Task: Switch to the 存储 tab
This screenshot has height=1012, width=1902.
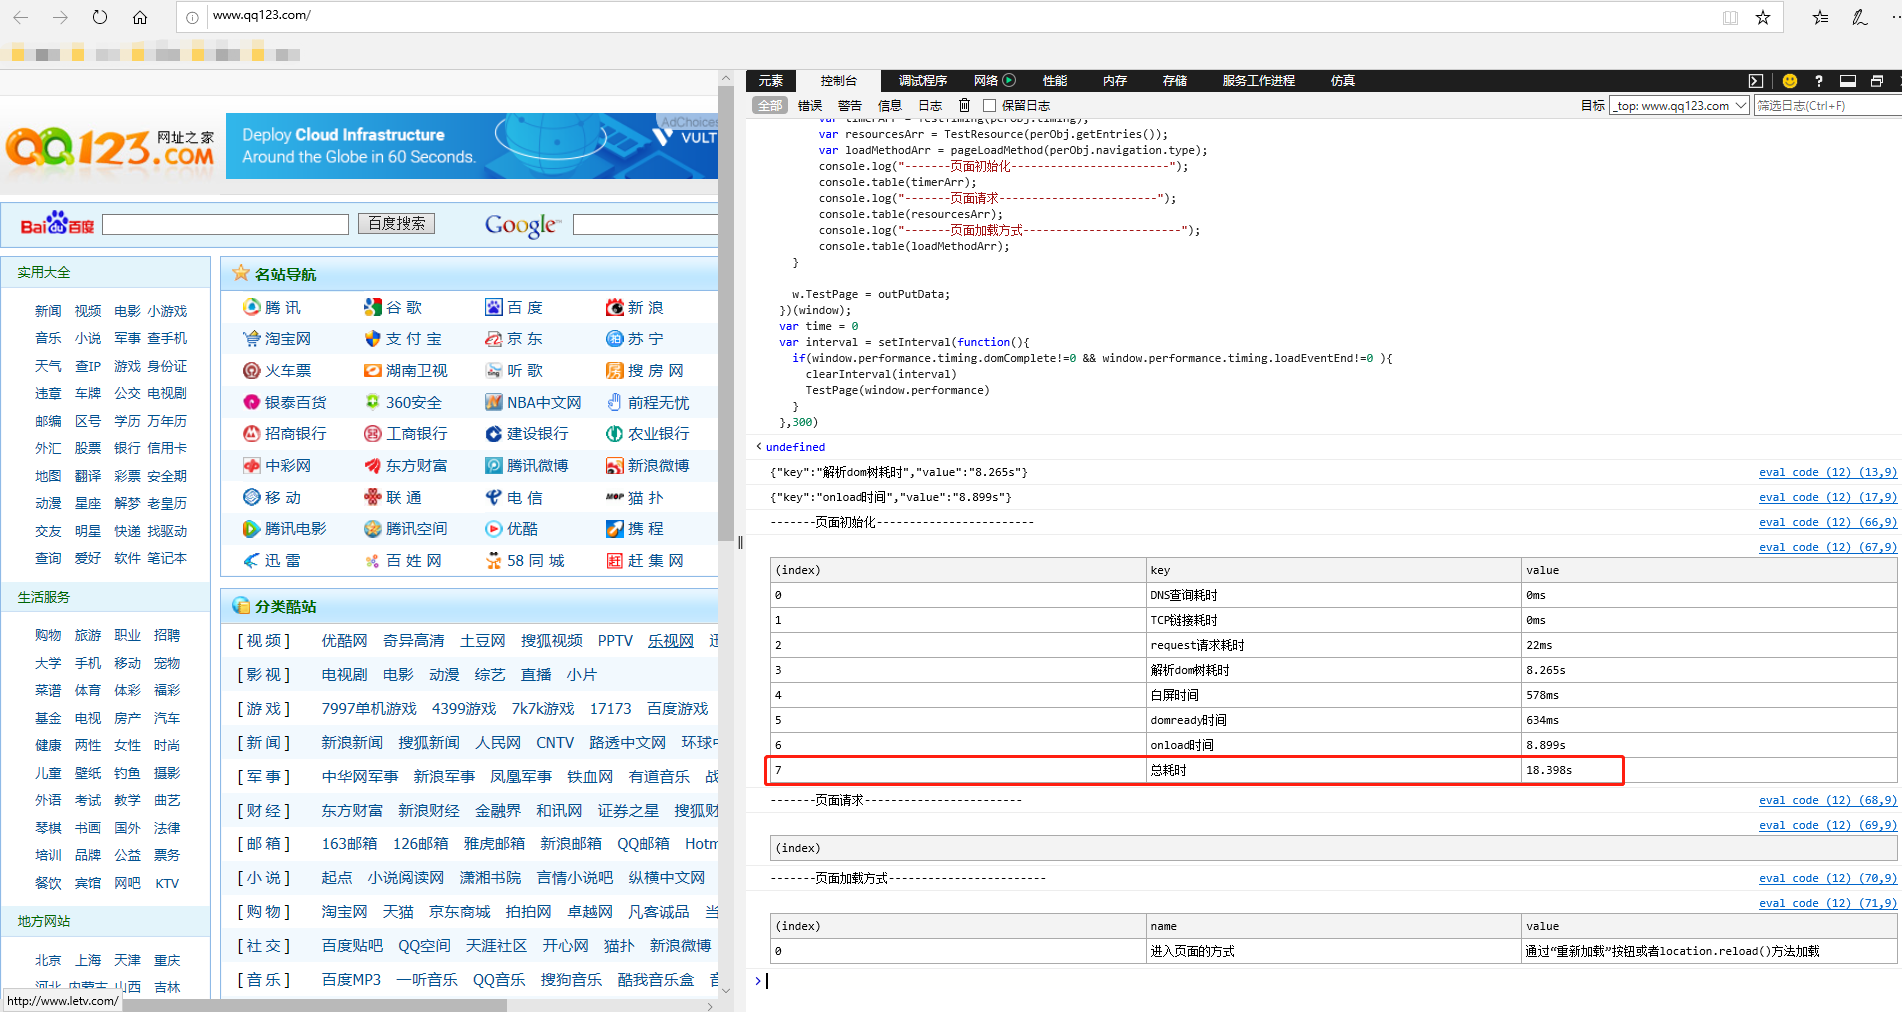Action: [x=1175, y=81]
